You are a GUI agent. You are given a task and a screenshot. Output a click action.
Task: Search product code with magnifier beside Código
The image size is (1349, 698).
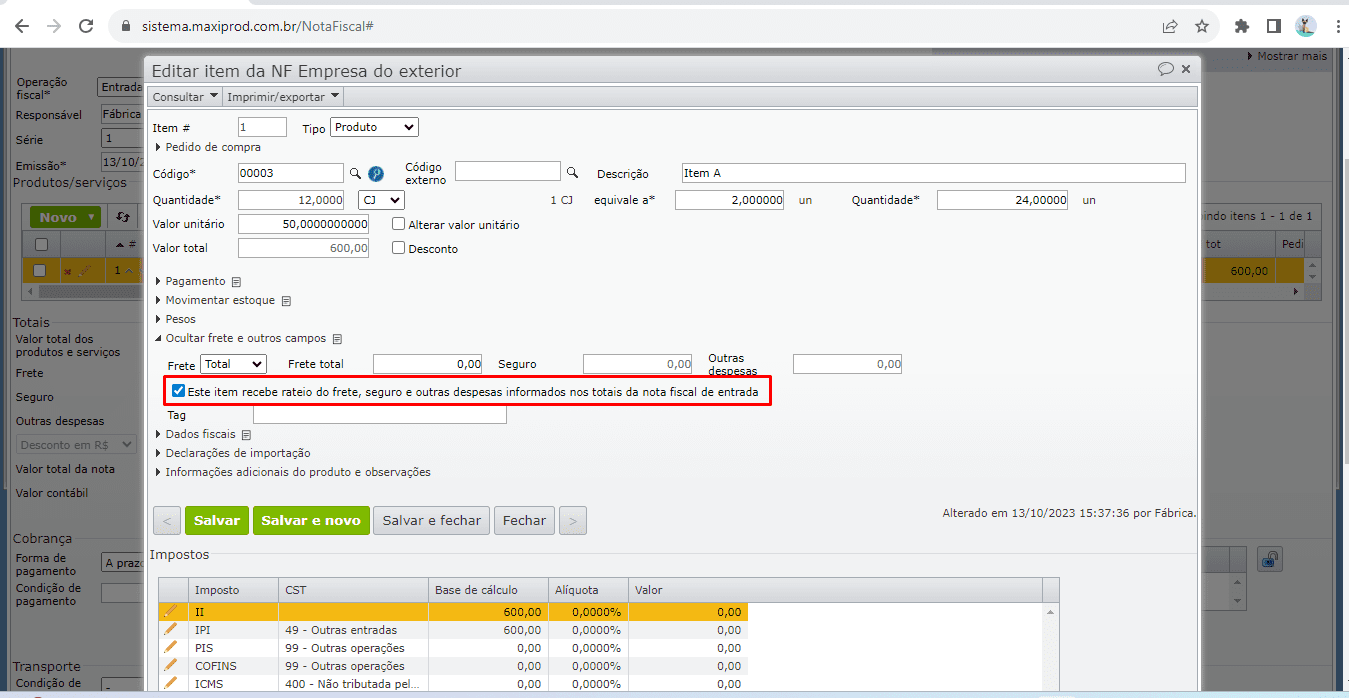355,173
